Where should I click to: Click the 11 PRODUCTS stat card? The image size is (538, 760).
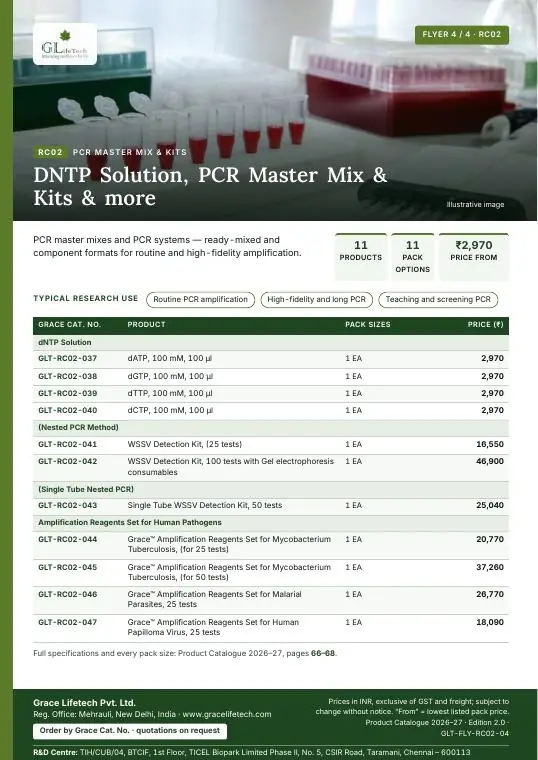pos(361,256)
